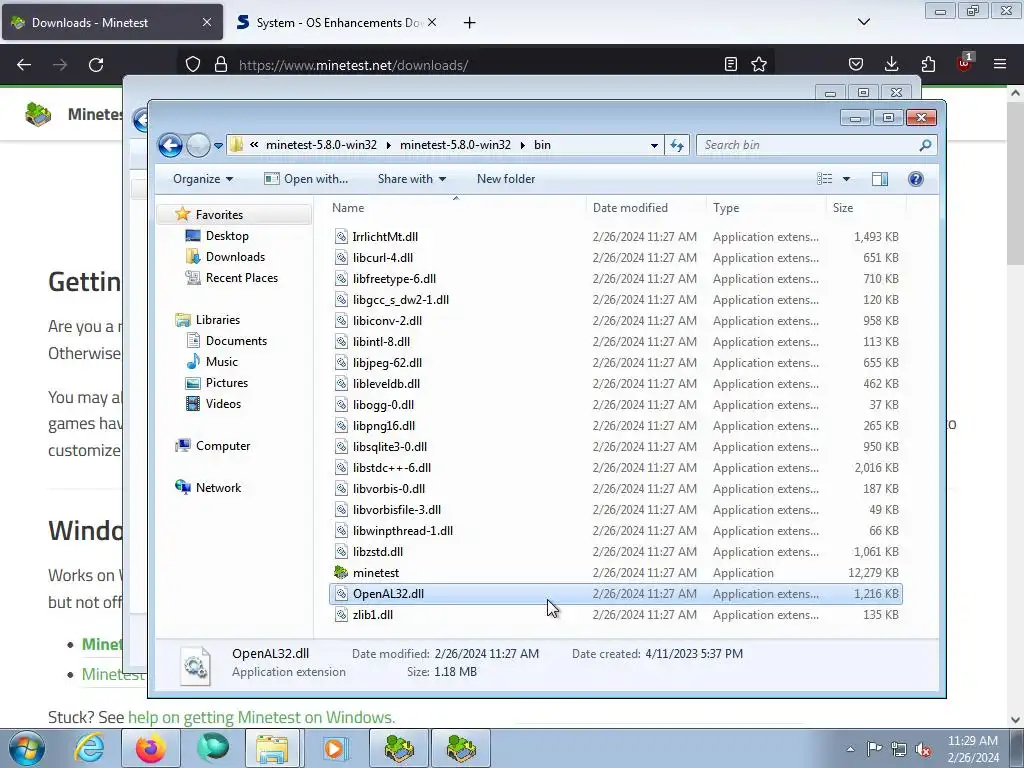Image resolution: width=1024 pixels, height=768 pixels.
Task: Open Videos library
Action: (223, 404)
